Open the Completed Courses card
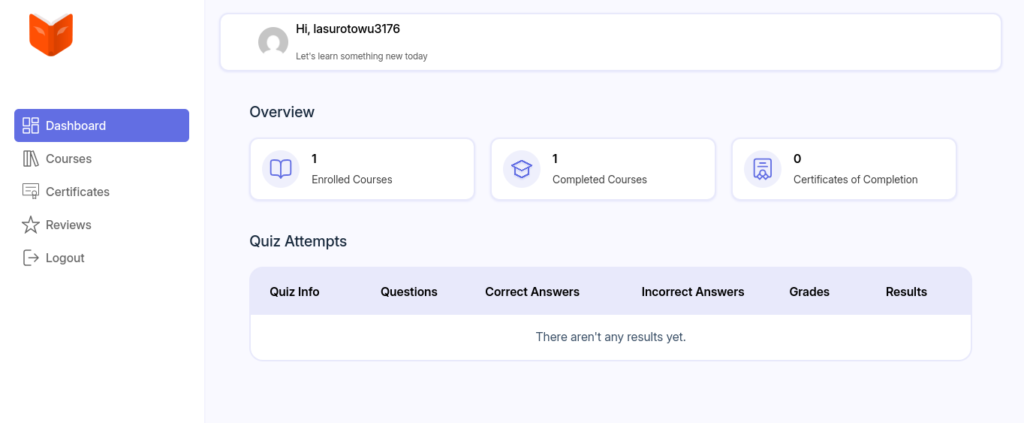The width and height of the screenshot is (1024, 423). (603, 169)
